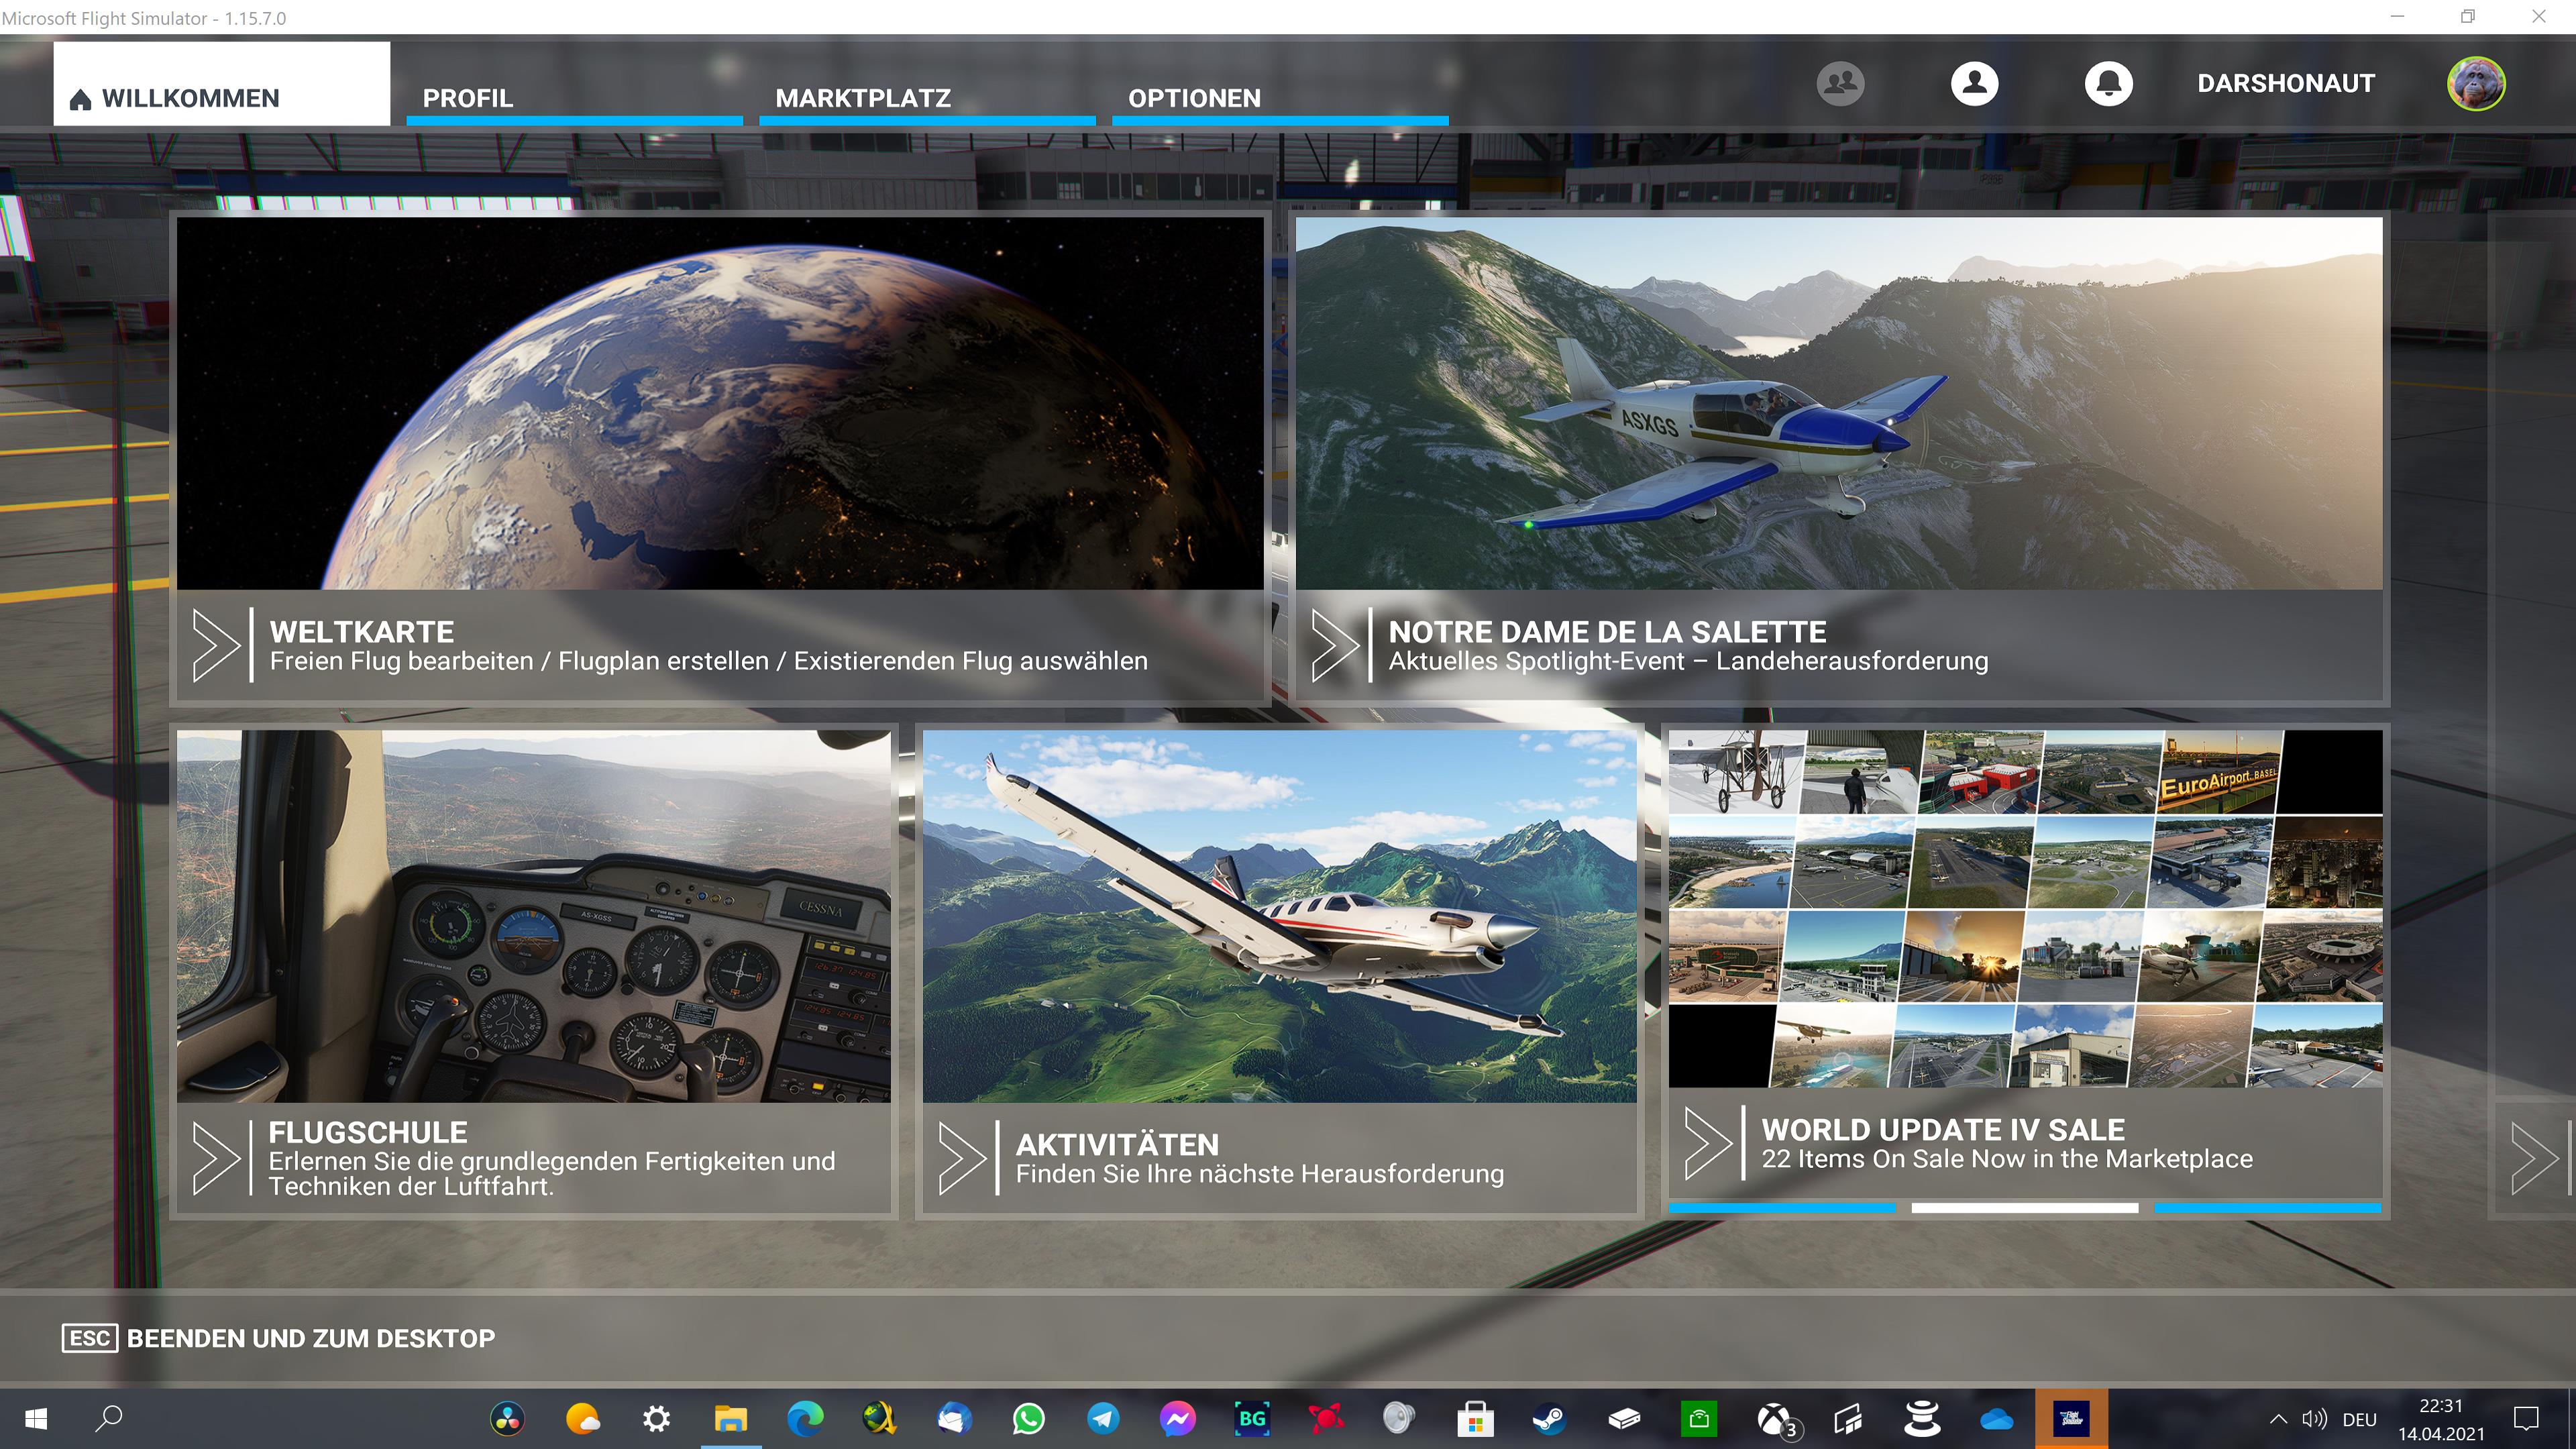Click the chevron beside FLUGSCHULE

click(216, 1158)
